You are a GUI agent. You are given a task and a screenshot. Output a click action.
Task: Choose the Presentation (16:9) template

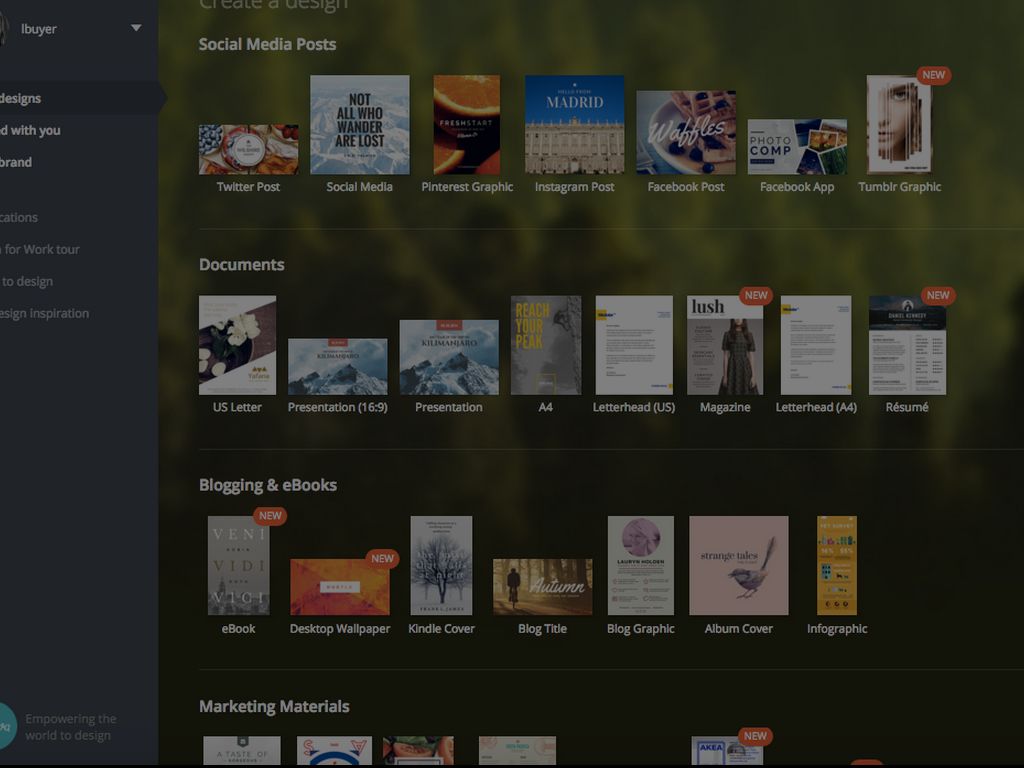(337, 367)
